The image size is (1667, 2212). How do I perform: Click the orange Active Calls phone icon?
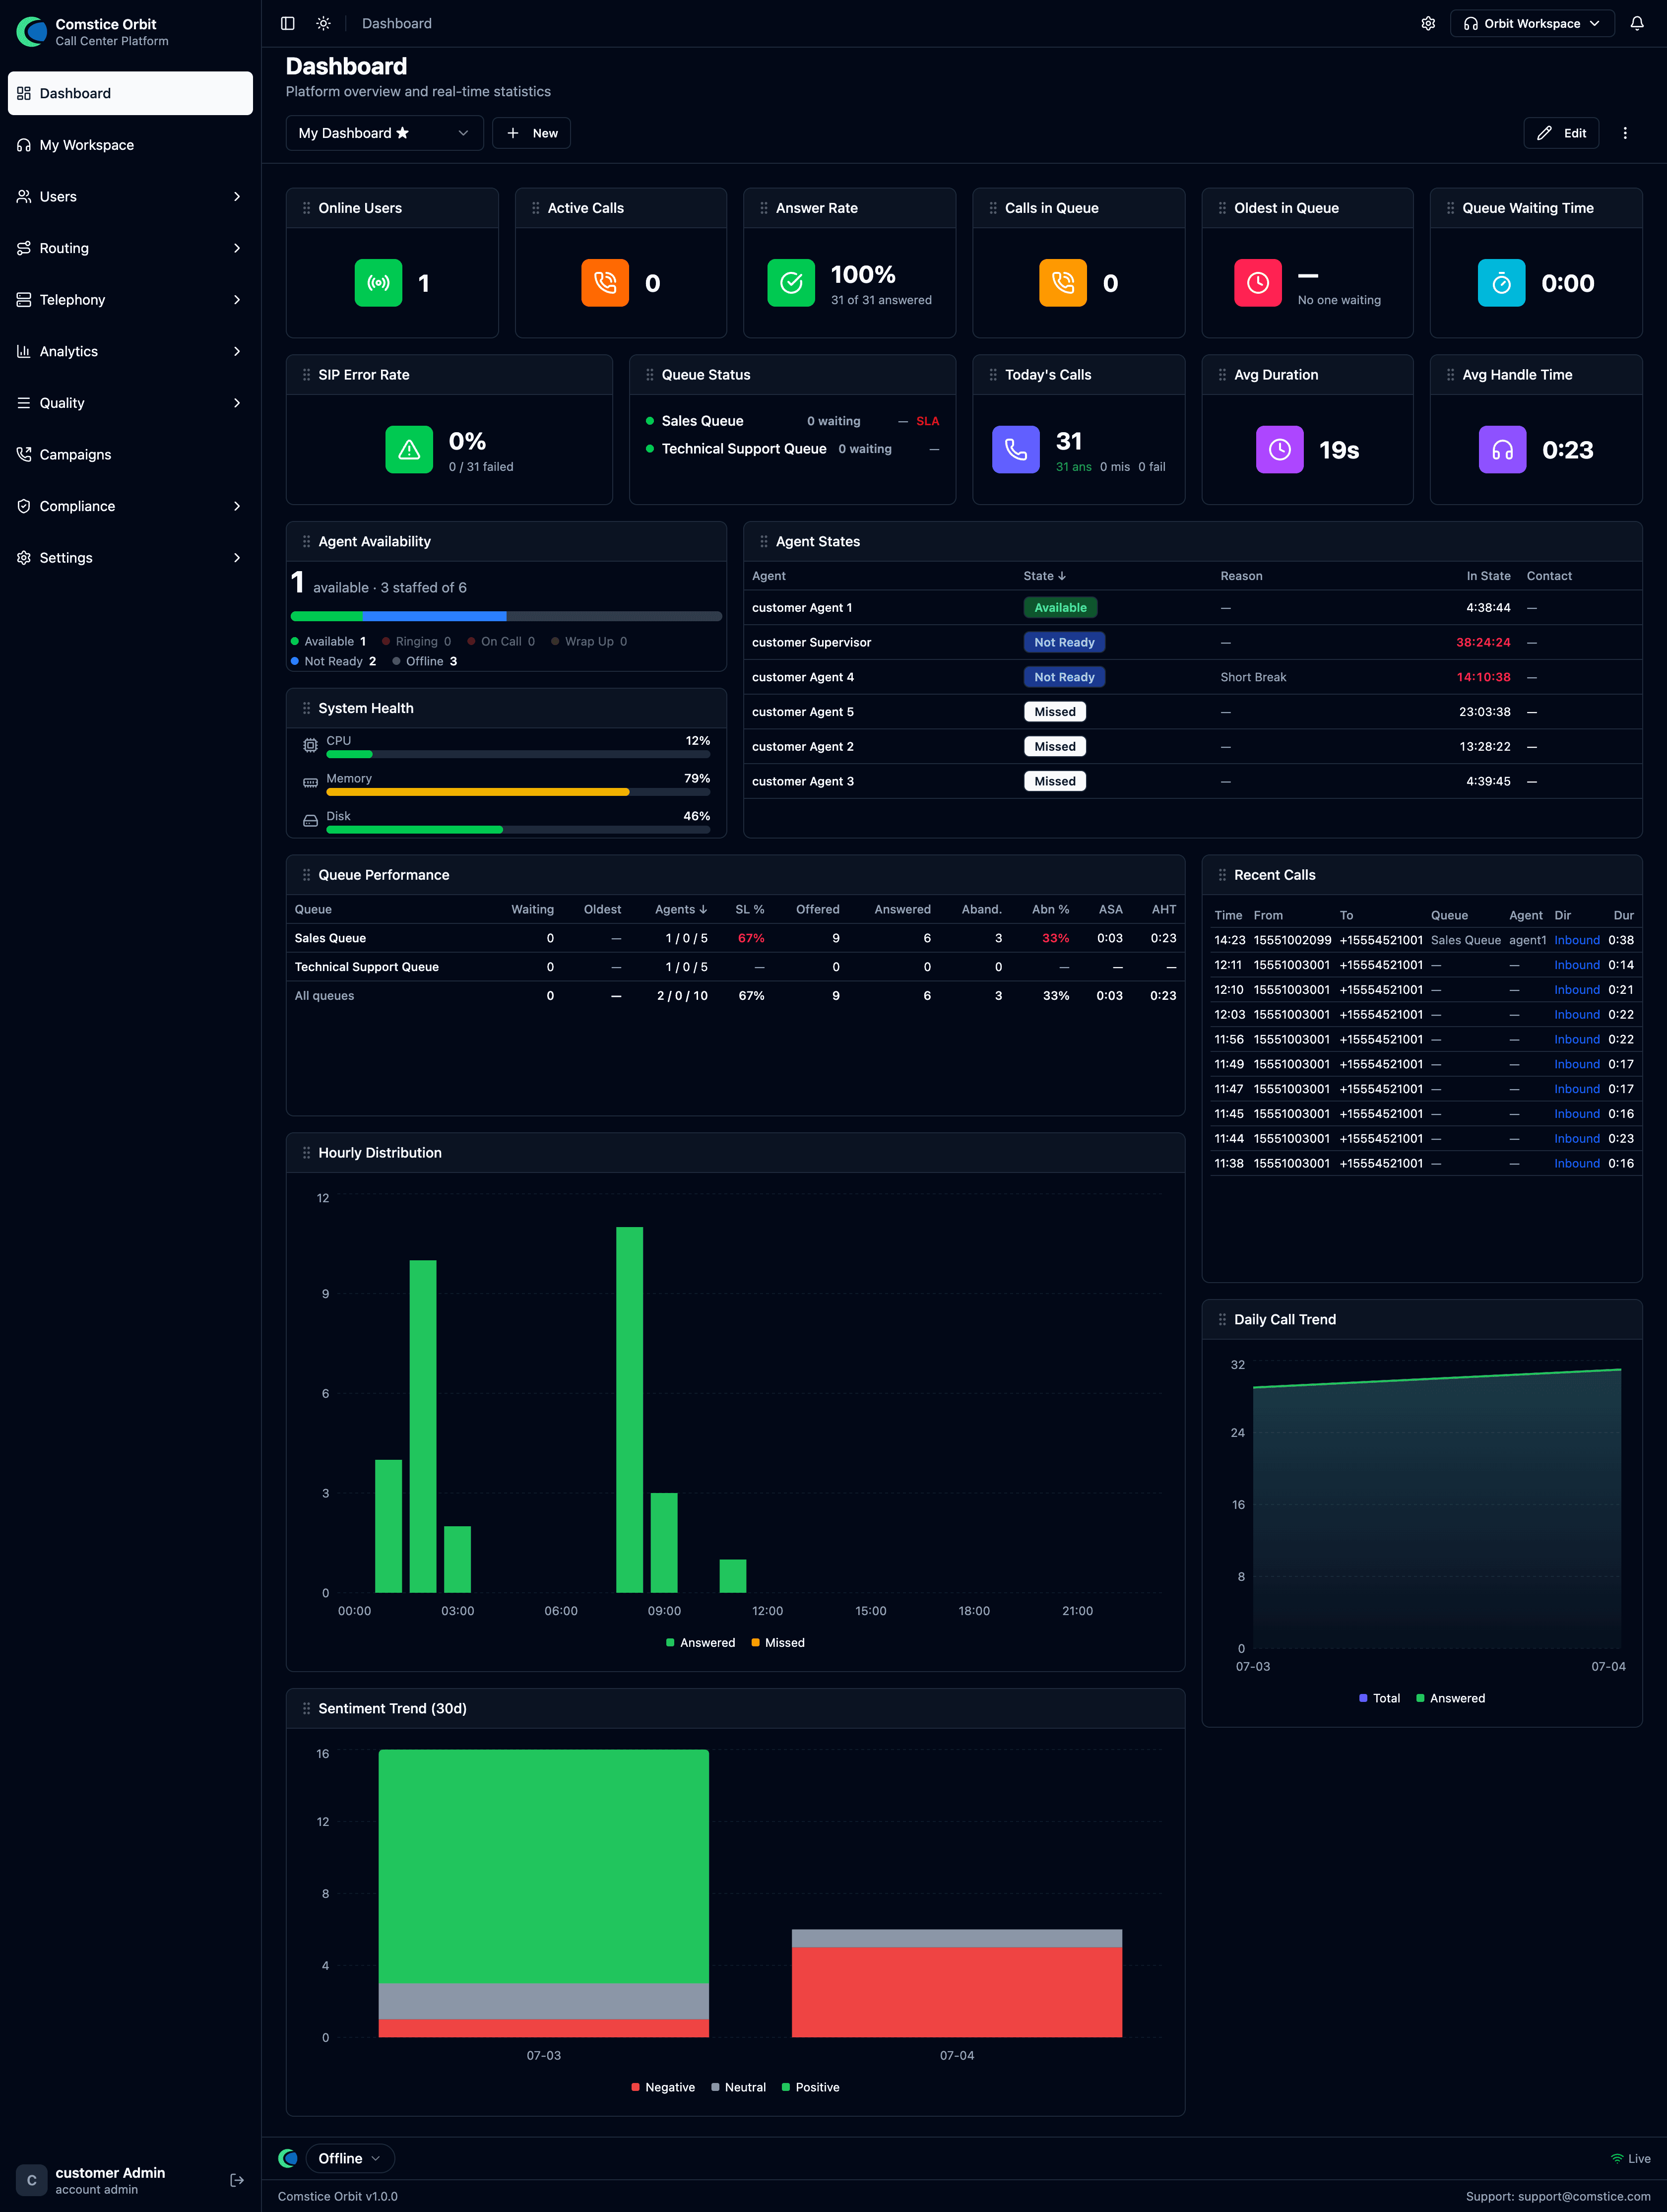click(x=605, y=283)
